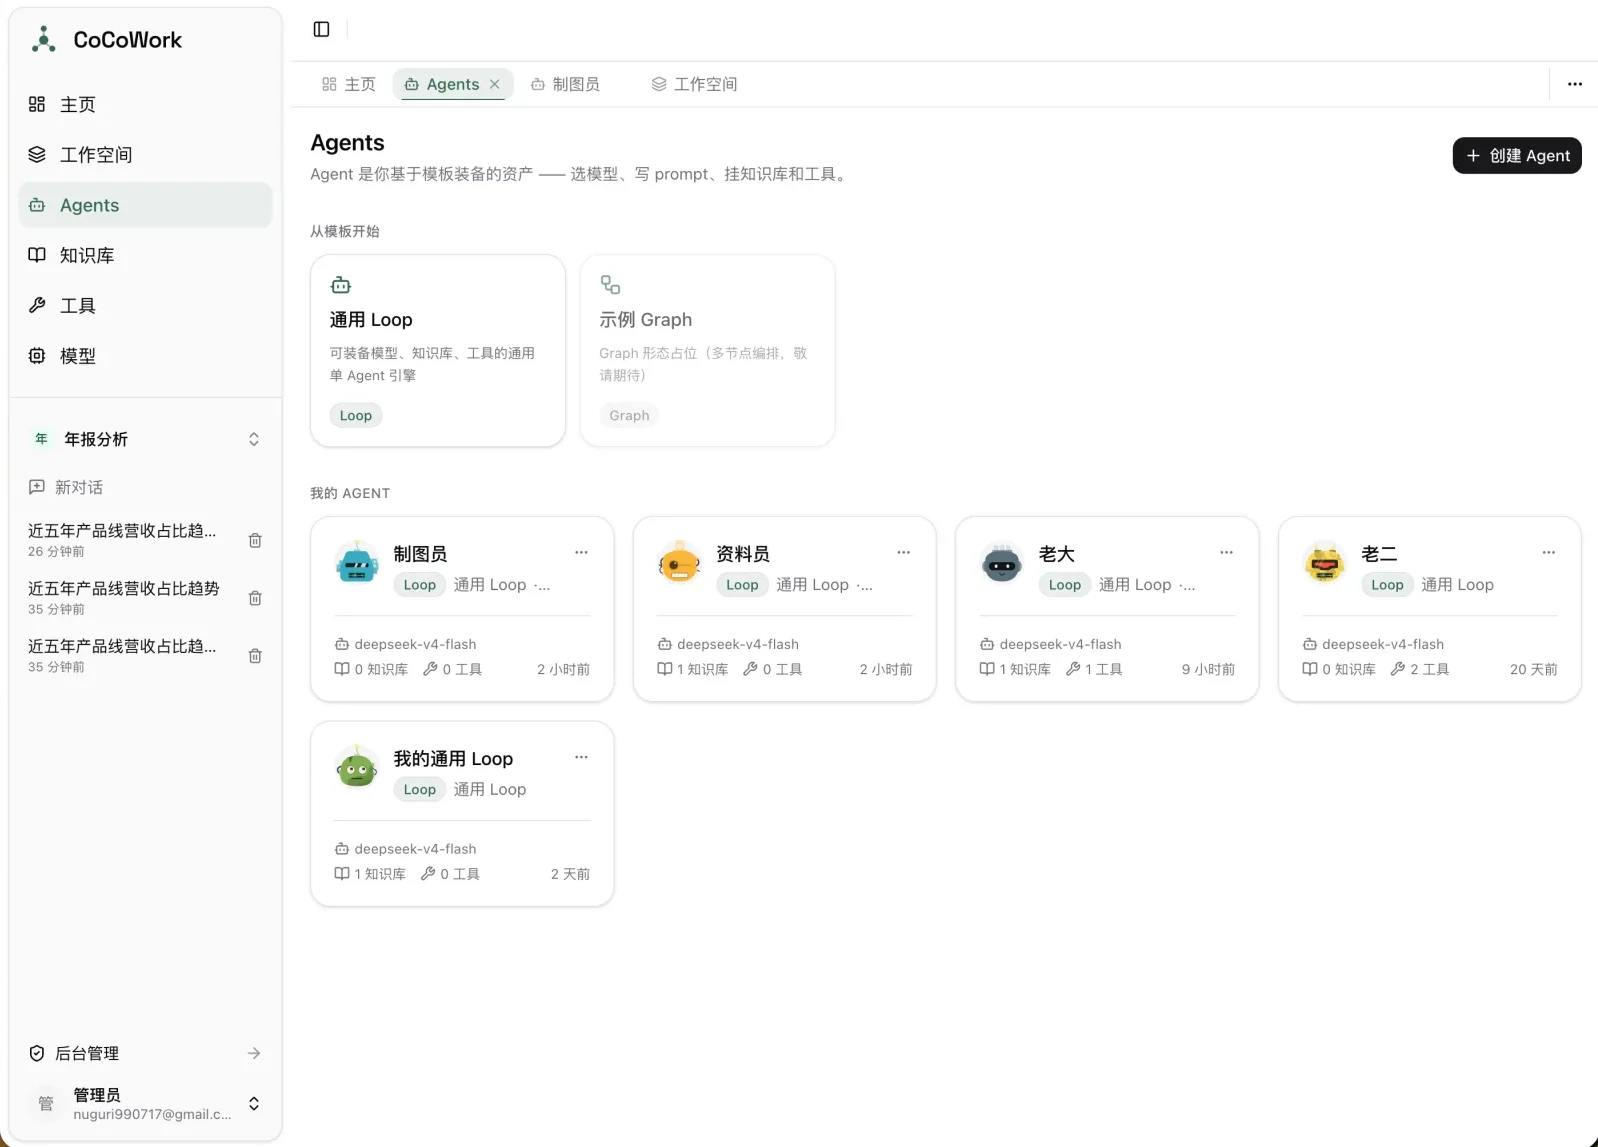Click the 2 工具 label on 老二 card
The height and width of the screenshot is (1147, 1598).
coord(1420,669)
